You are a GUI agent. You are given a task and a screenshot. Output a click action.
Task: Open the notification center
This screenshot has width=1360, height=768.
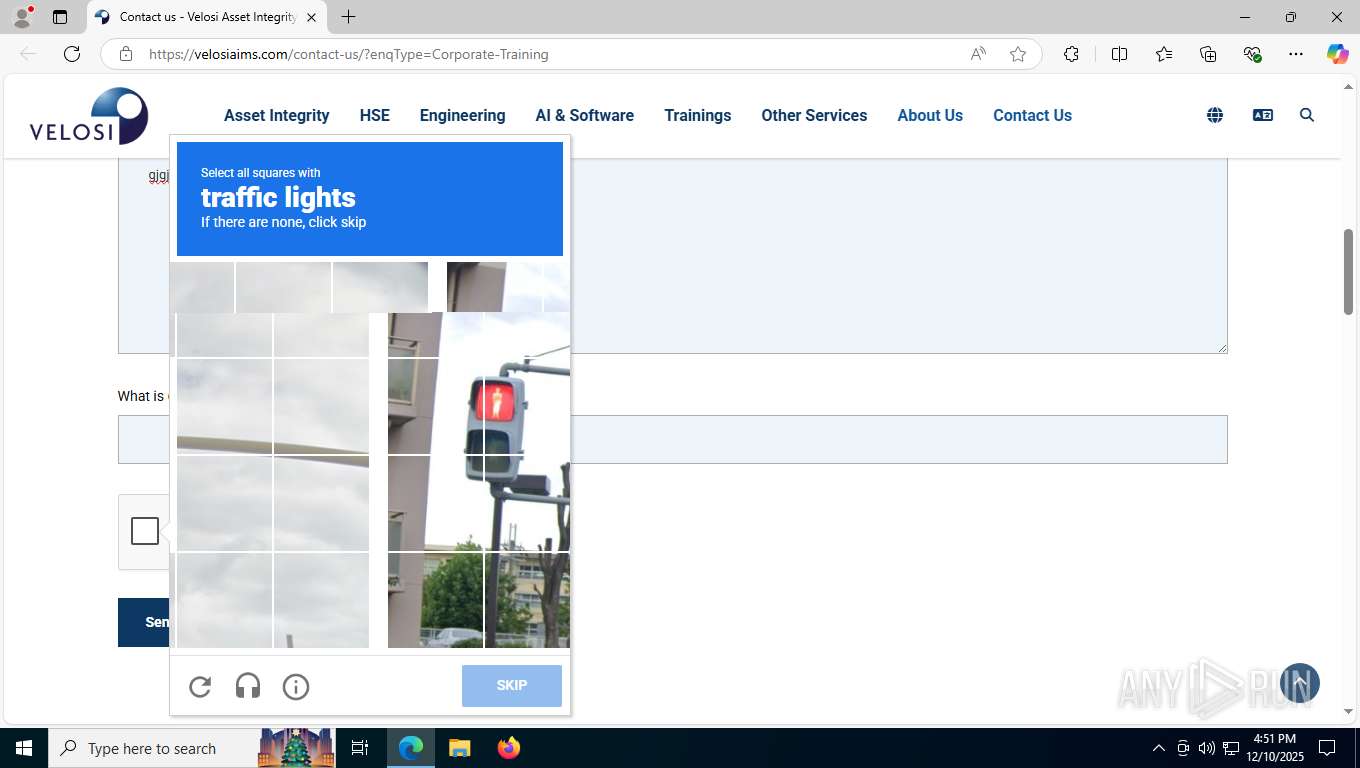[1327, 748]
